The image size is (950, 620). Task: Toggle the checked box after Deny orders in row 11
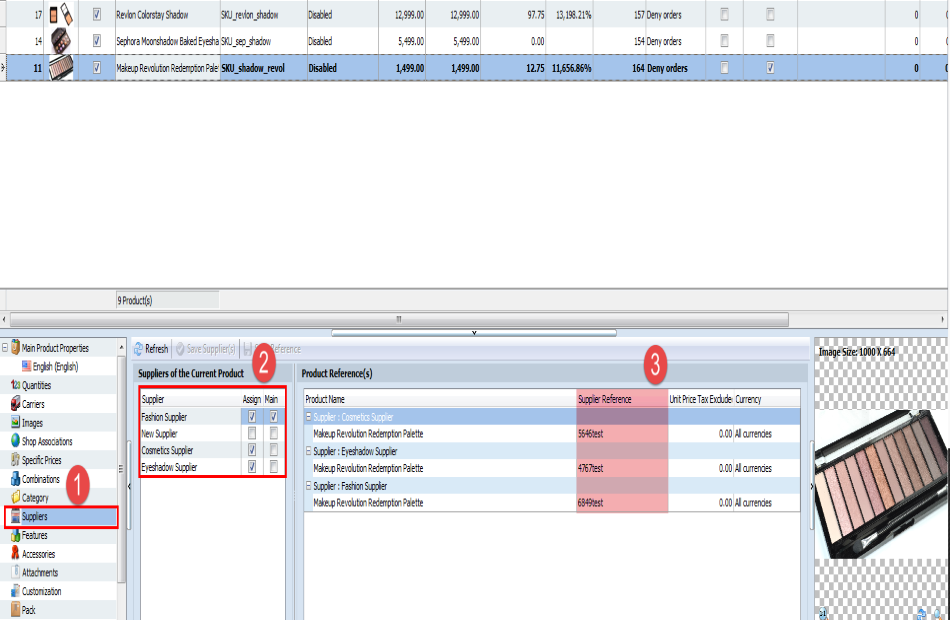point(770,68)
